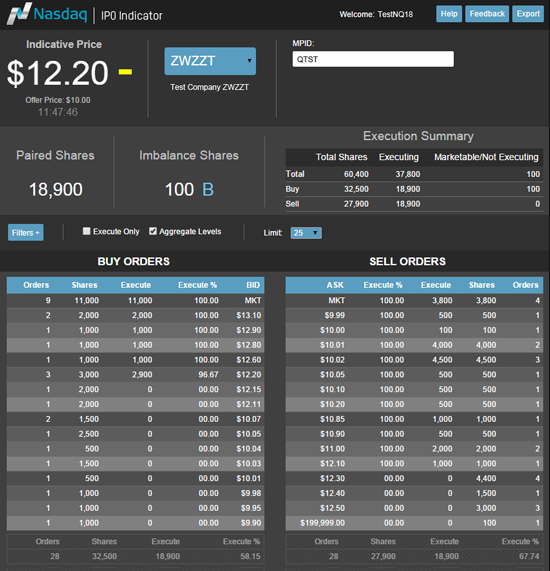Viewport: 550px width, 571px height.
Task: Open the ZWZZT symbol dropdown
Action: (x=210, y=61)
